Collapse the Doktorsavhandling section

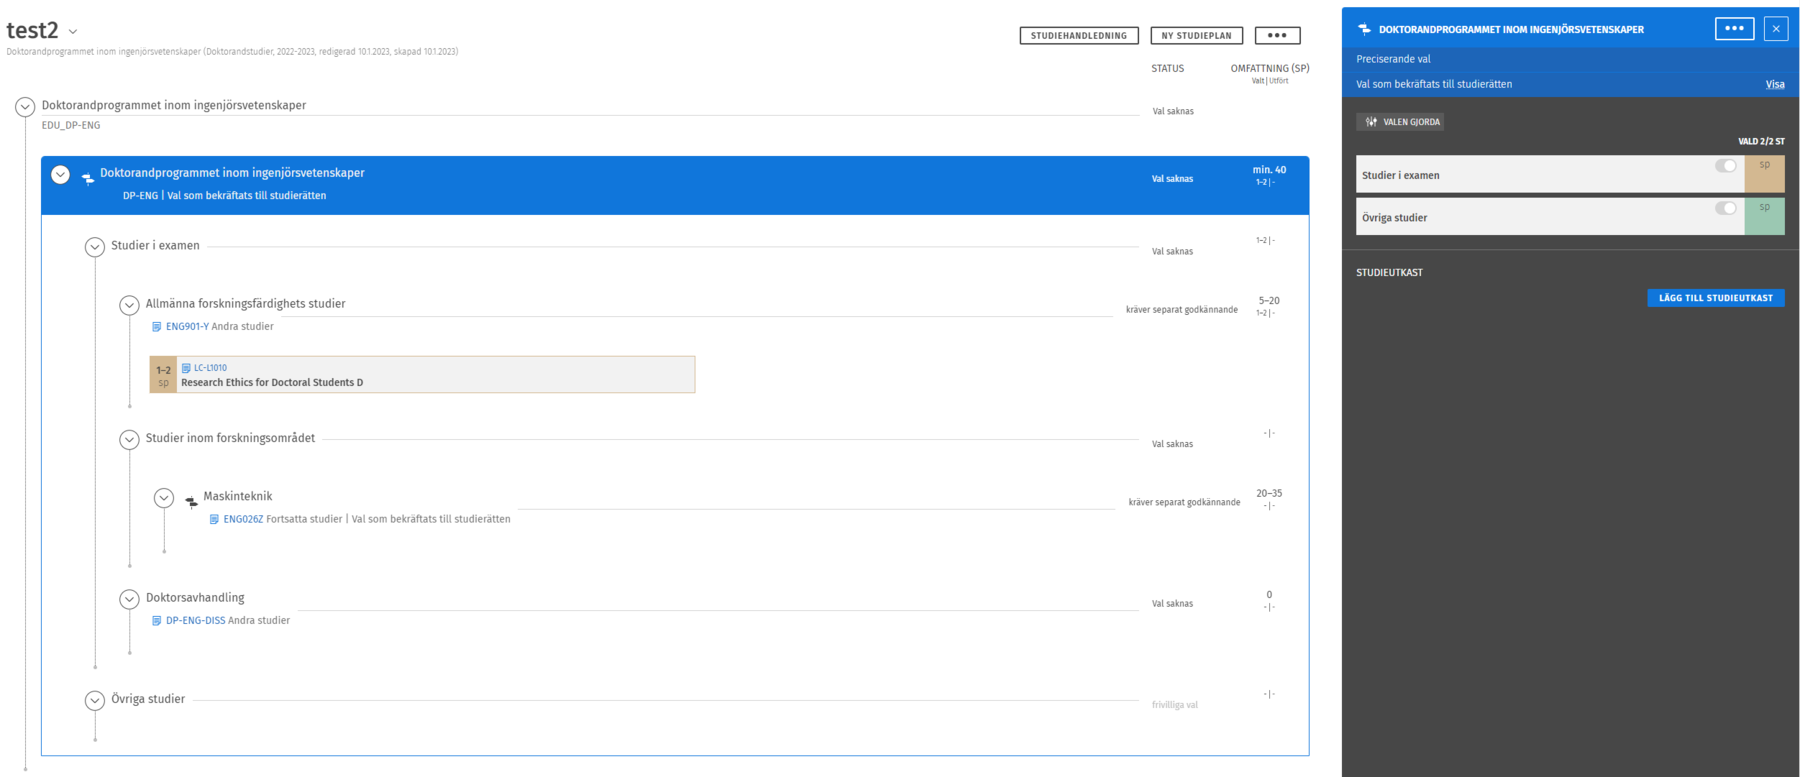point(129,599)
